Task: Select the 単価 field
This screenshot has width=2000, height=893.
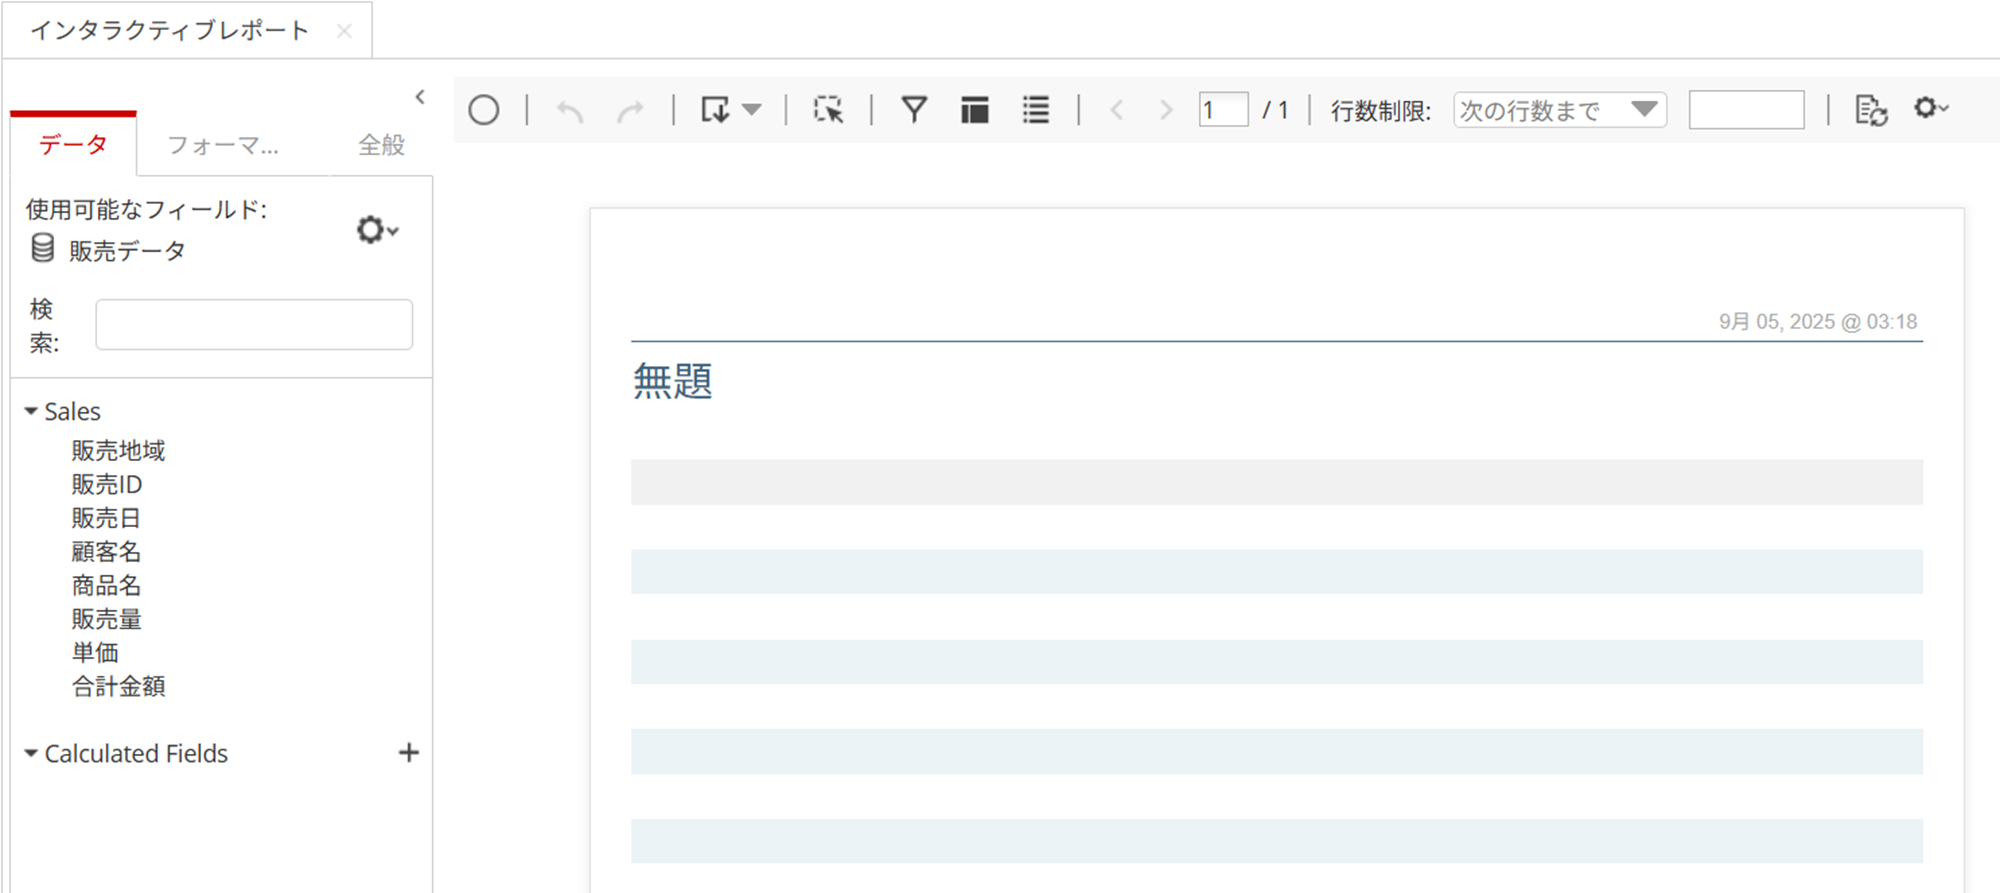Action: pyautogui.click(x=95, y=653)
